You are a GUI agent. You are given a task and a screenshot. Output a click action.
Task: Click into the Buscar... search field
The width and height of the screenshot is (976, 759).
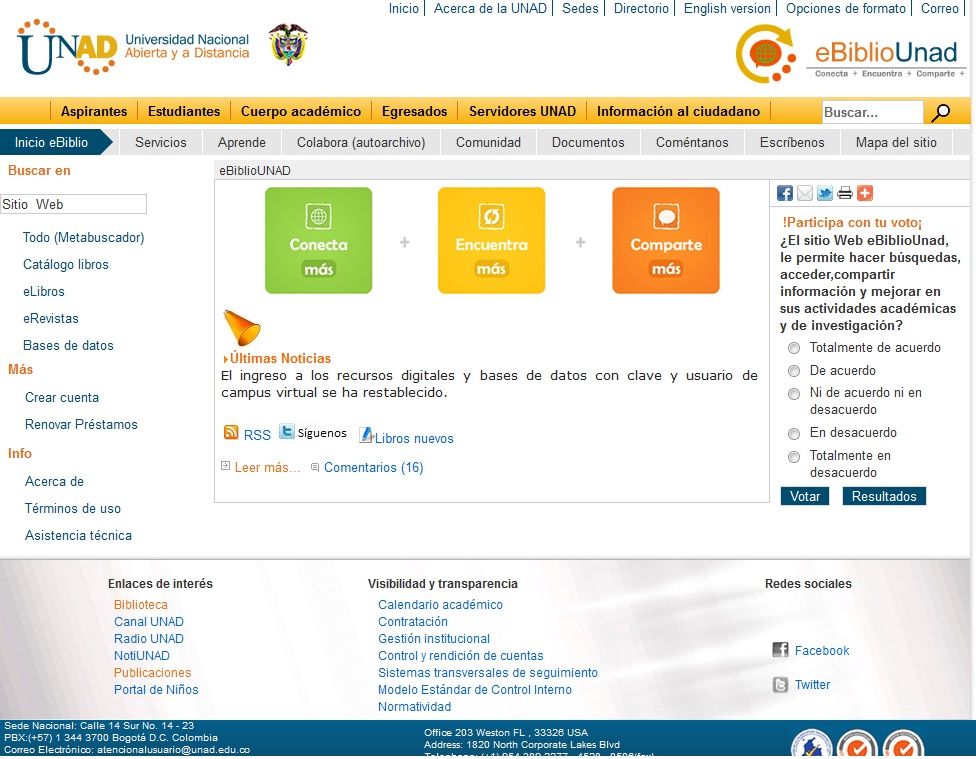pyautogui.click(x=872, y=113)
